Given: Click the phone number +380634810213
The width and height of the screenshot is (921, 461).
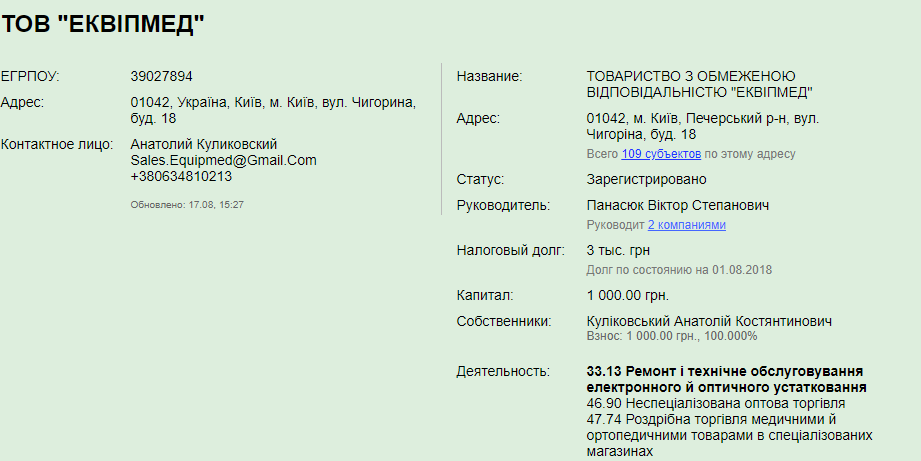Looking at the screenshot, I should 181,176.
